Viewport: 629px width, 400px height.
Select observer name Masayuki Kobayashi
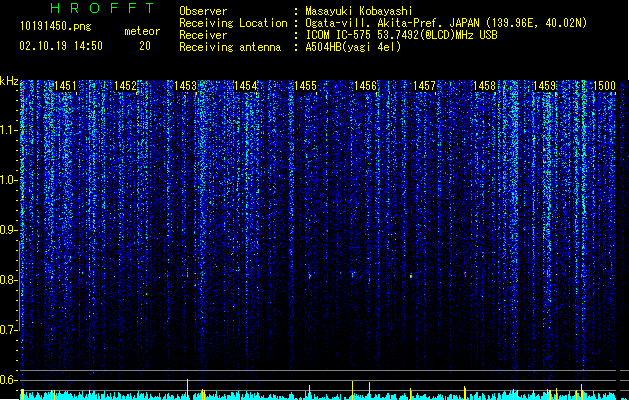pos(359,11)
